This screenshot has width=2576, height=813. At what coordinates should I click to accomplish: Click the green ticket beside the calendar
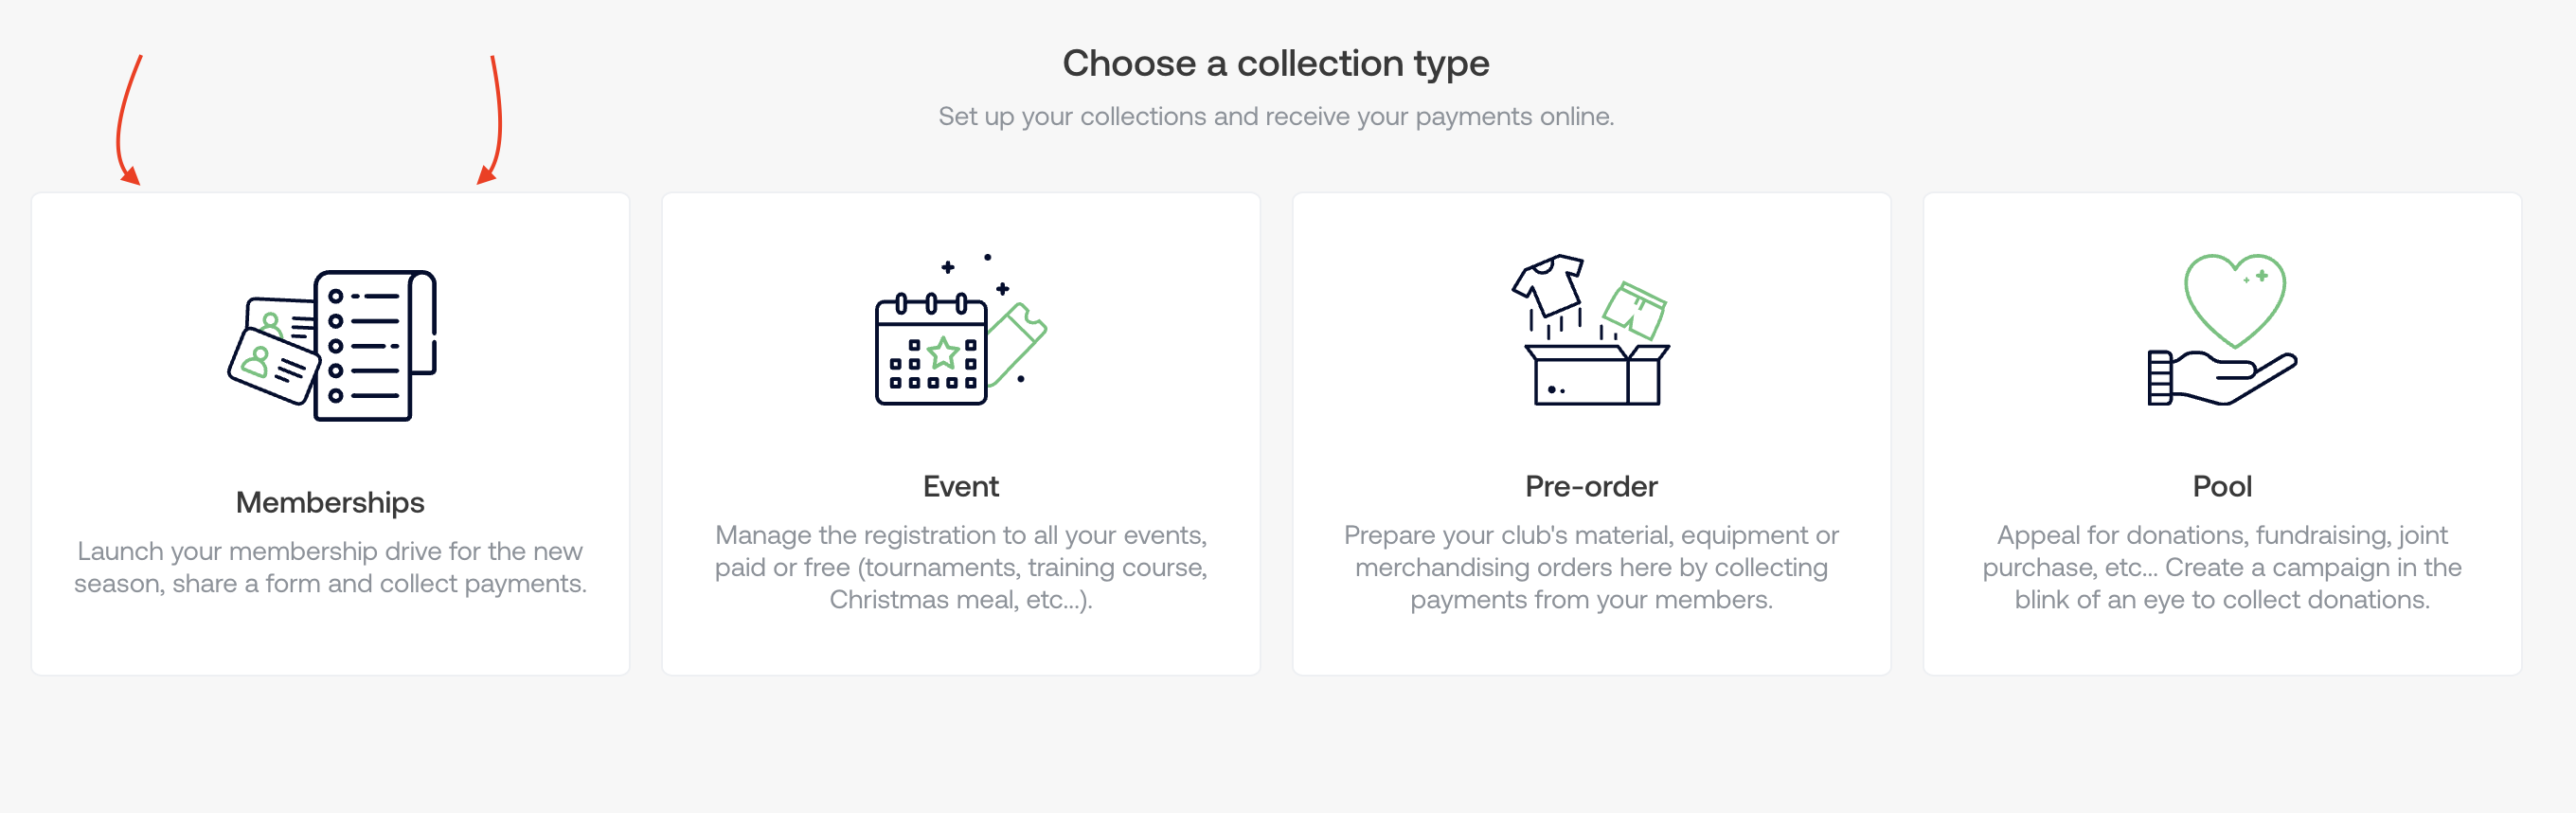tap(1018, 344)
